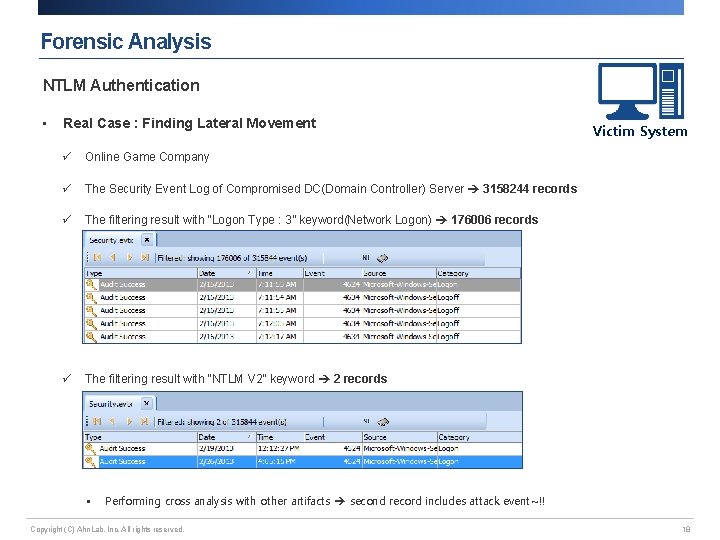Sort by Category column in 2-events panel

479,437
